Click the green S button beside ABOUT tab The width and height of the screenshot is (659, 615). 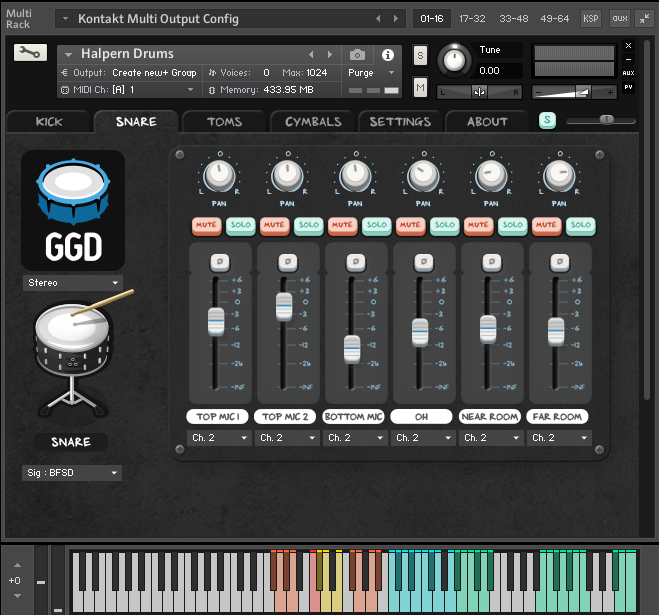tap(547, 121)
